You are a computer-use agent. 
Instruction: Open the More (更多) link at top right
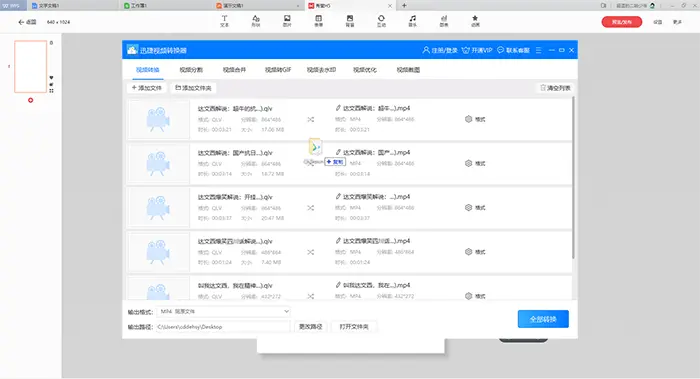tap(677, 22)
